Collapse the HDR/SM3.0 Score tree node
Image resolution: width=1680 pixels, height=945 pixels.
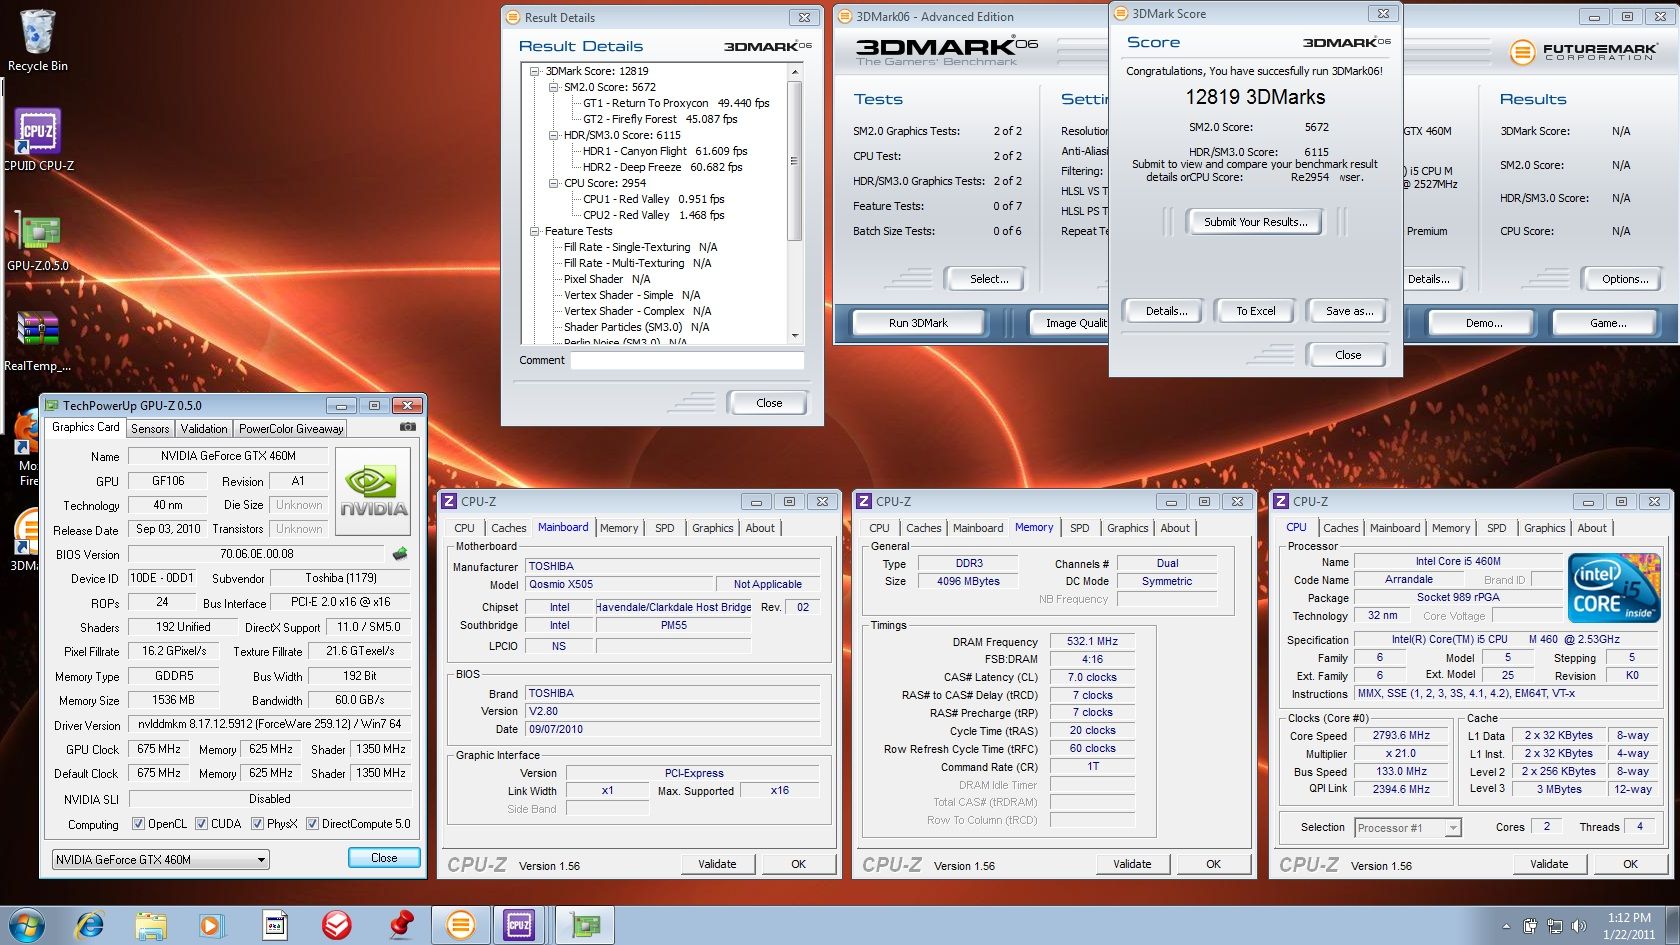[x=553, y=135]
